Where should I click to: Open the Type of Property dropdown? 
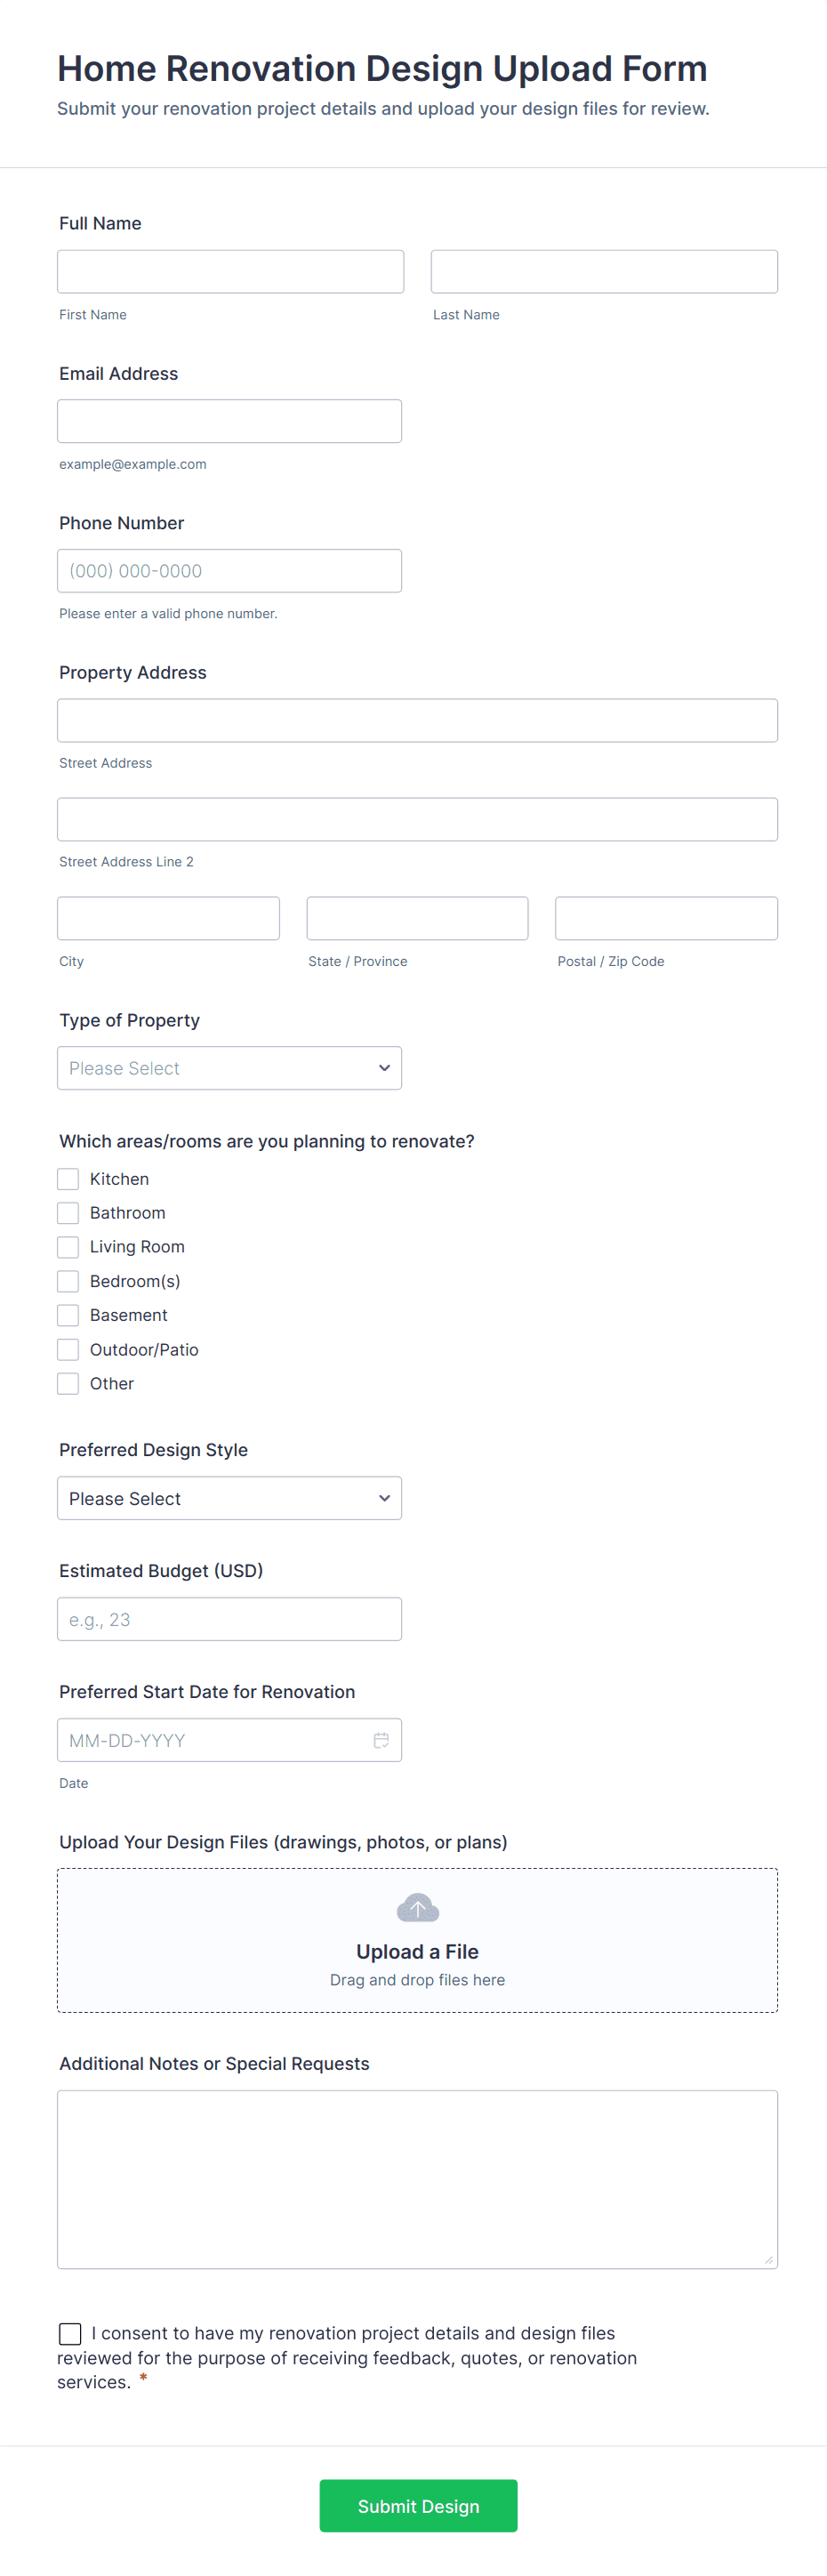click(x=229, y=1068)
